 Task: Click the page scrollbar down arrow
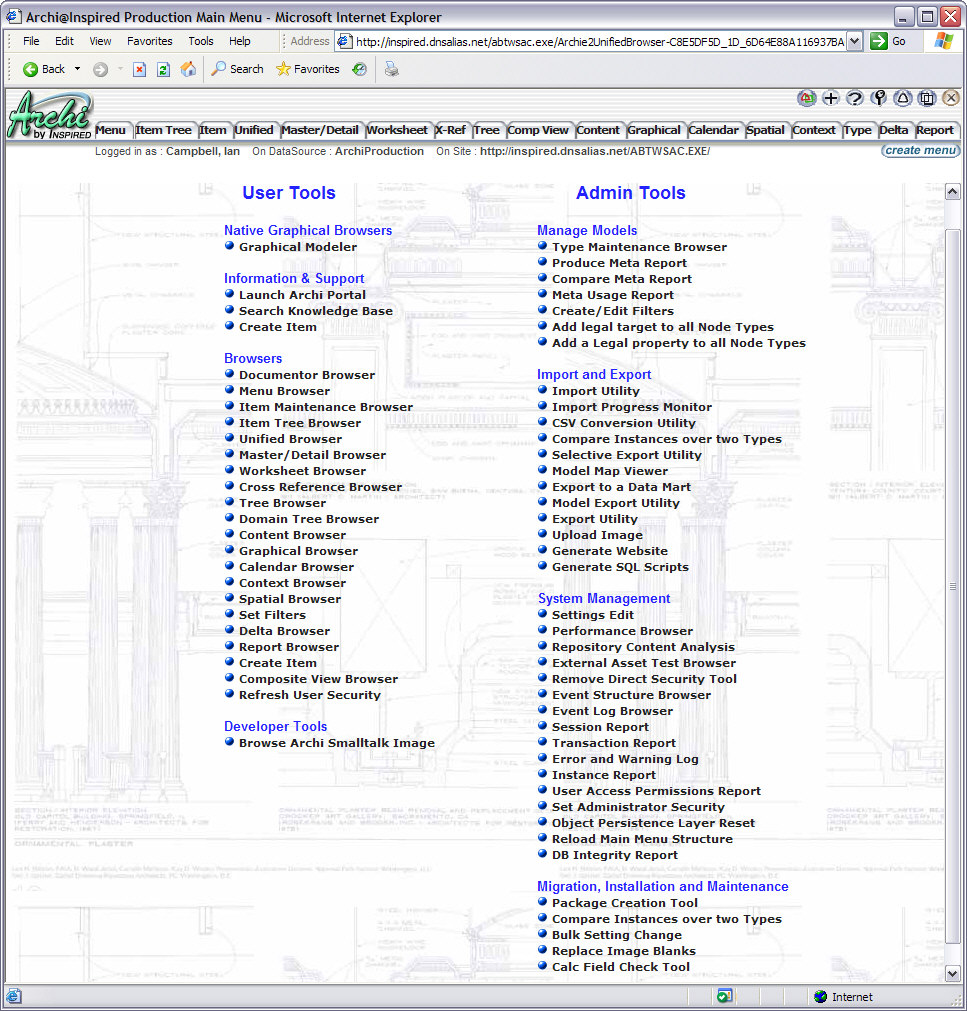click(953, 974)
